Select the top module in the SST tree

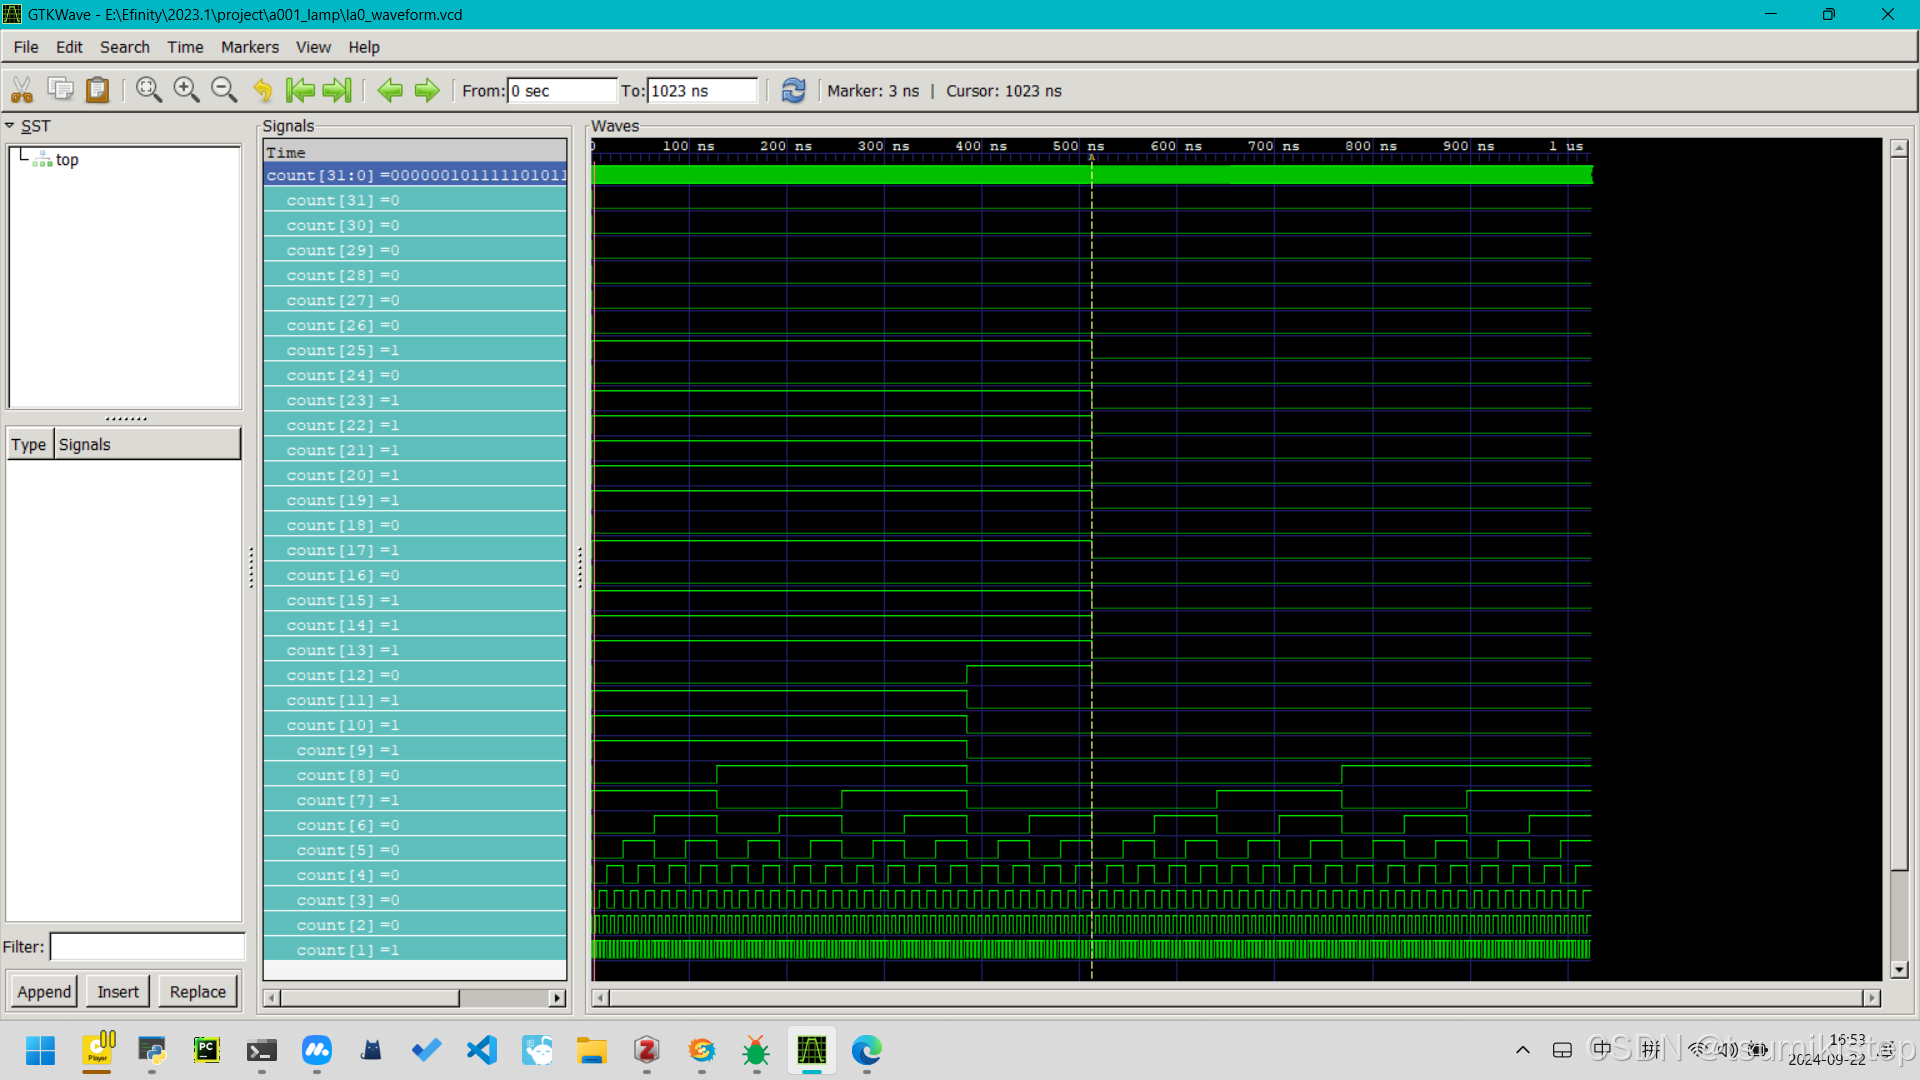[x=66, y=160]
